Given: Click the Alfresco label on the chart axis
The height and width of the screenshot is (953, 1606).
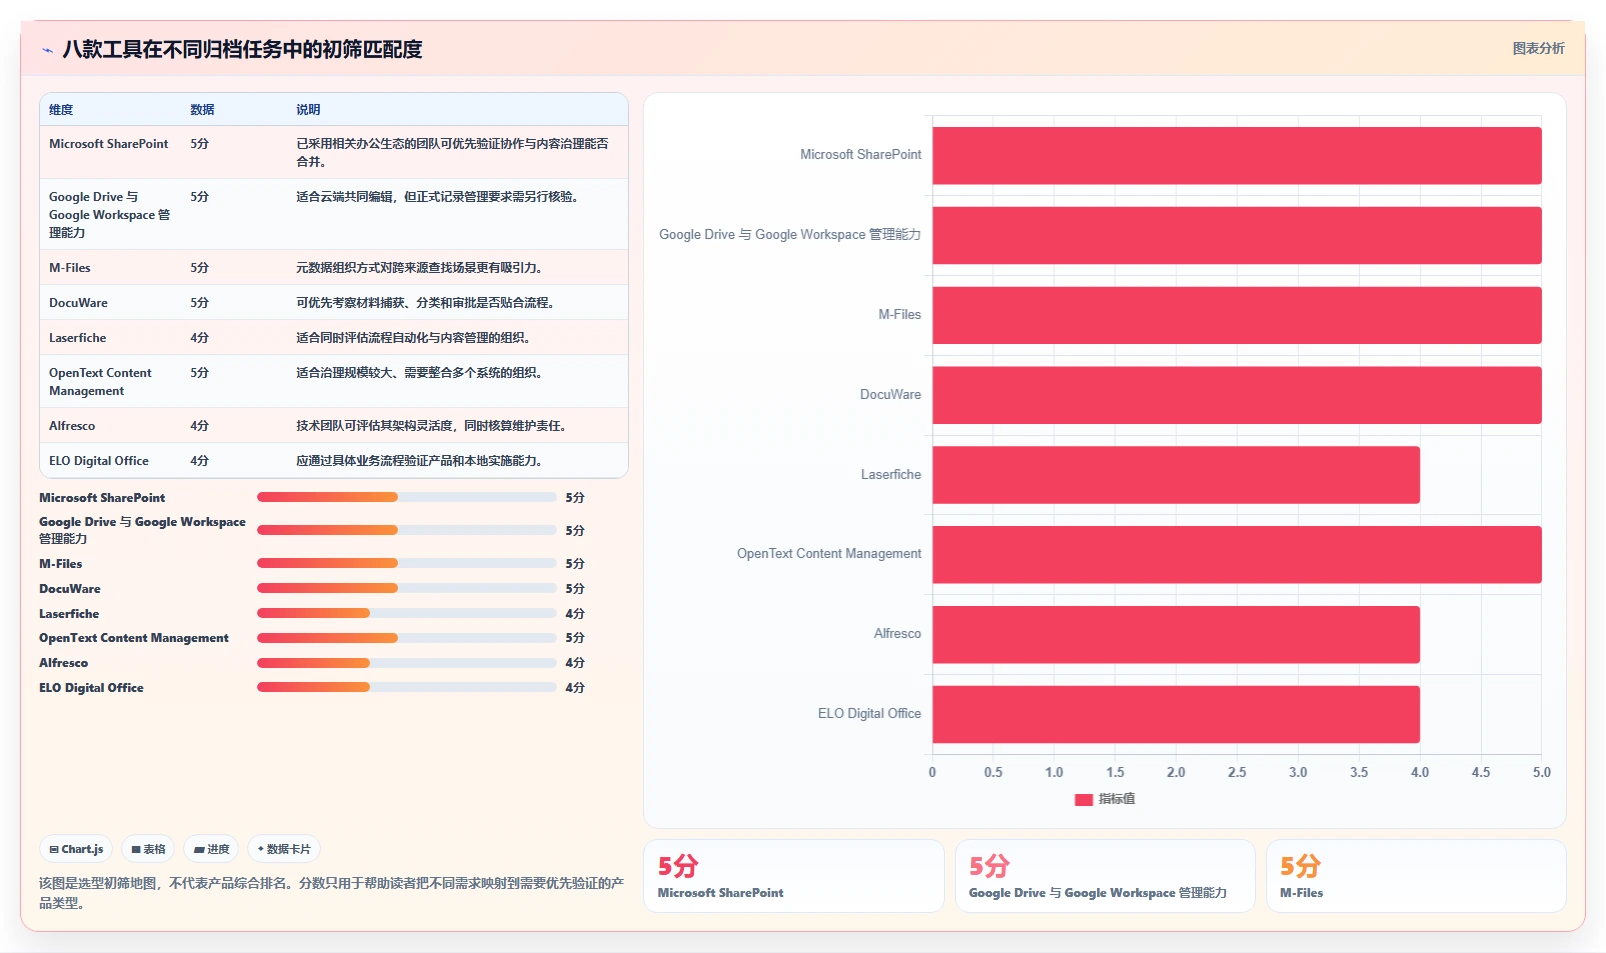Looking at the screenshot, I should click(x=897, y=634).
